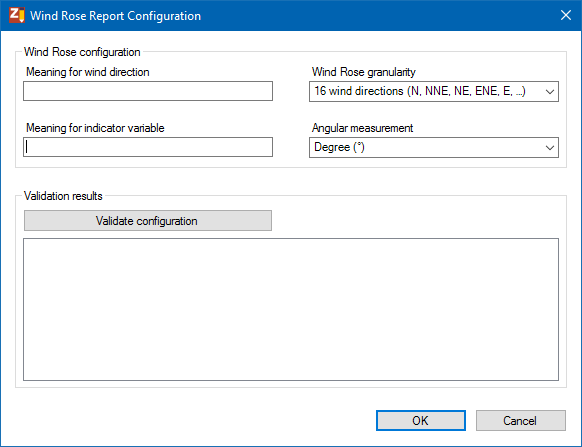The width and height of the screenshot is (582, 447).
Task: Open the Angular measurement dropdown arrow
Action: click(x=550, y=147)
